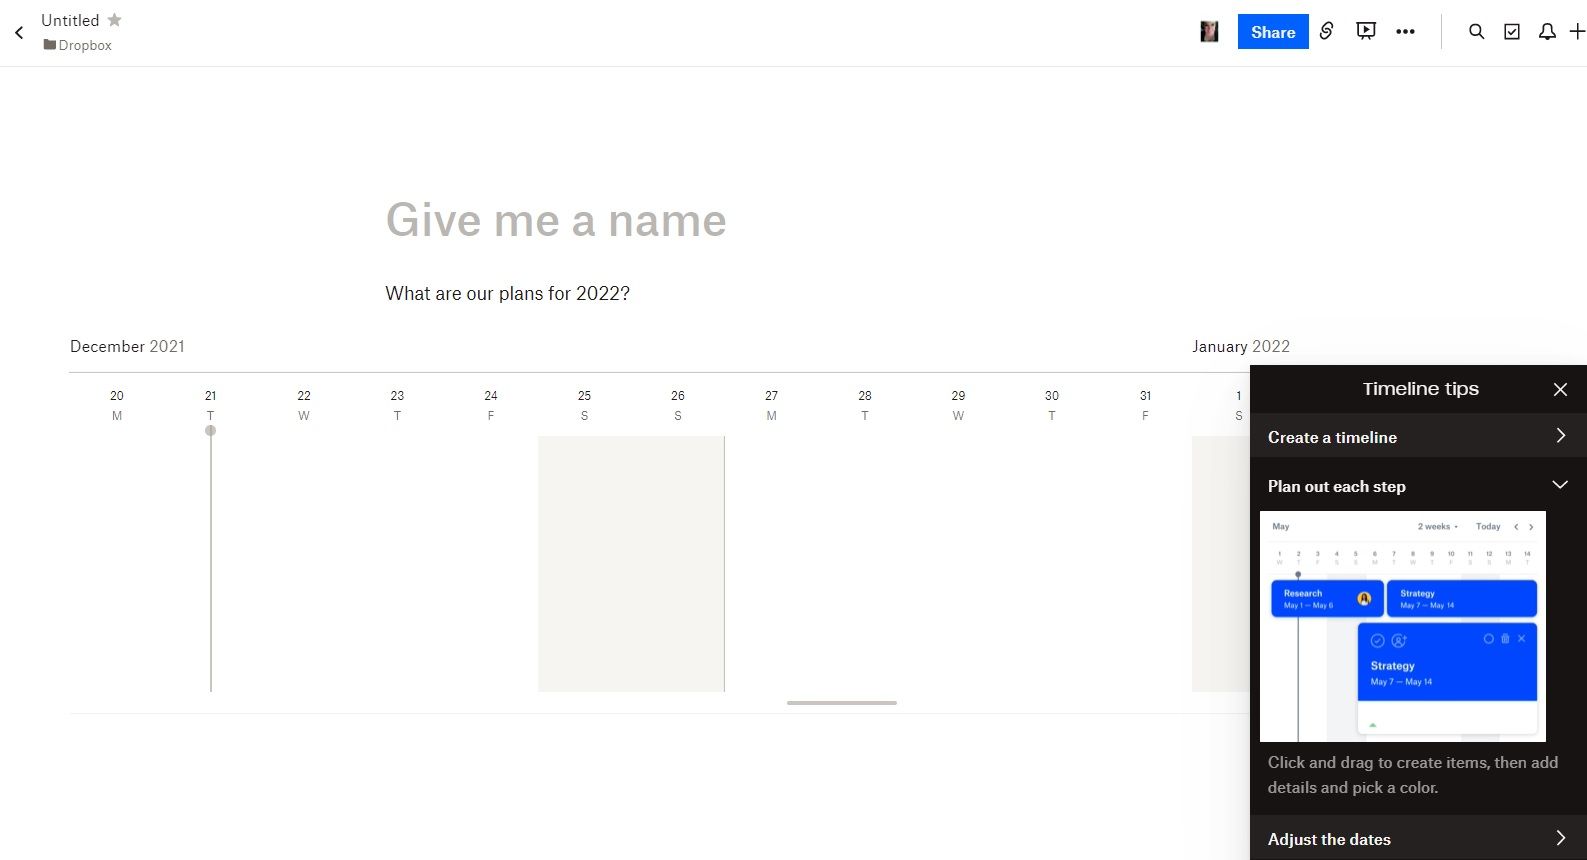The width and height of the screenshot is (1587, 860).
Task: Close the Timeline tips panel
Action: pyautogui.click(x=1560, y=389)
